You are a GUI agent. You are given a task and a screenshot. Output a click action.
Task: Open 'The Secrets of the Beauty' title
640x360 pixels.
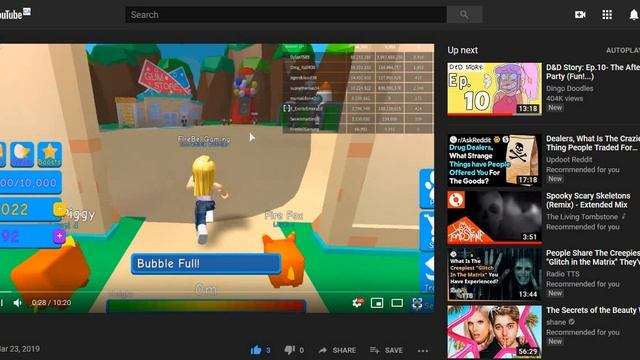[x=593, y=310]
